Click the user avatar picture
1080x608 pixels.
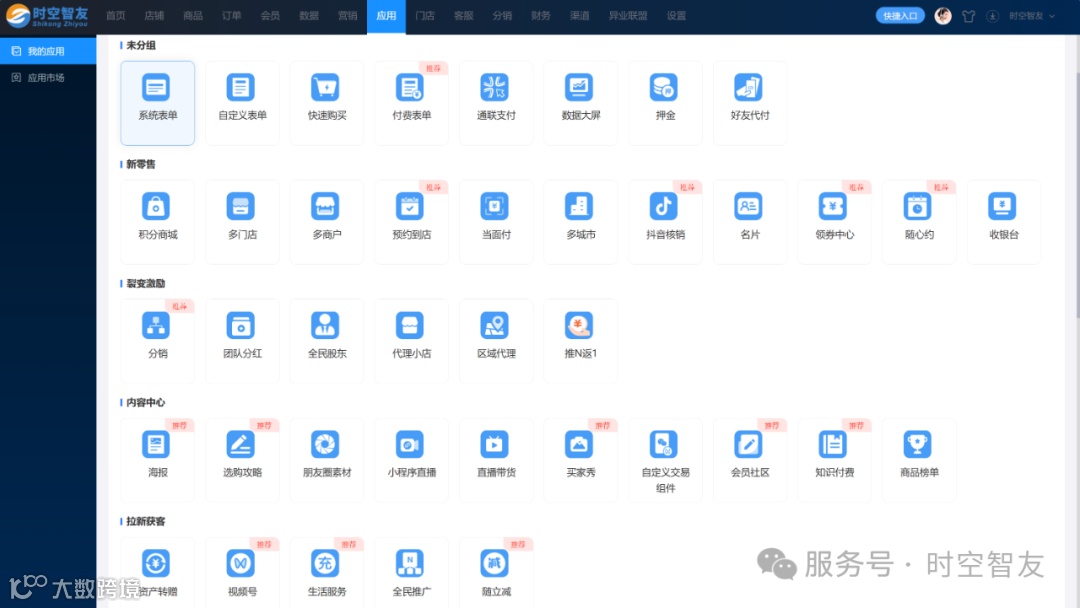[943, 16]
